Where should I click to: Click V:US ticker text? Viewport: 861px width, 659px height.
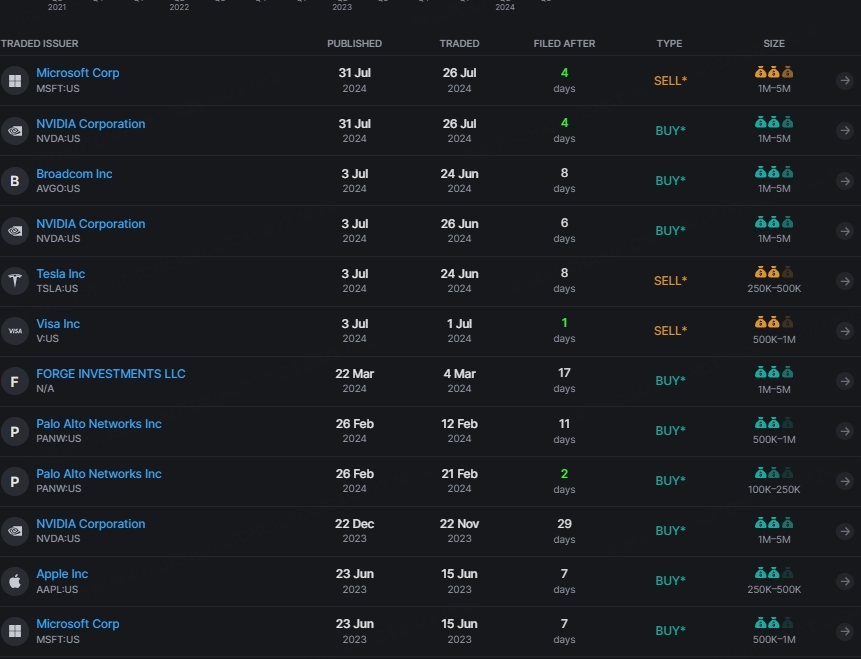click(47, 338)
